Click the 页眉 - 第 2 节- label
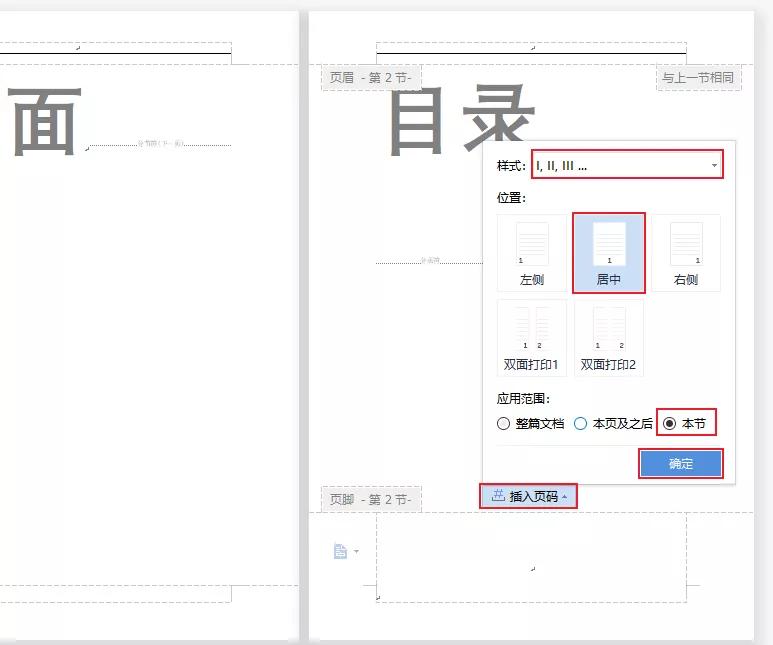Screen dimensions: 773x645 click(371, 77)
